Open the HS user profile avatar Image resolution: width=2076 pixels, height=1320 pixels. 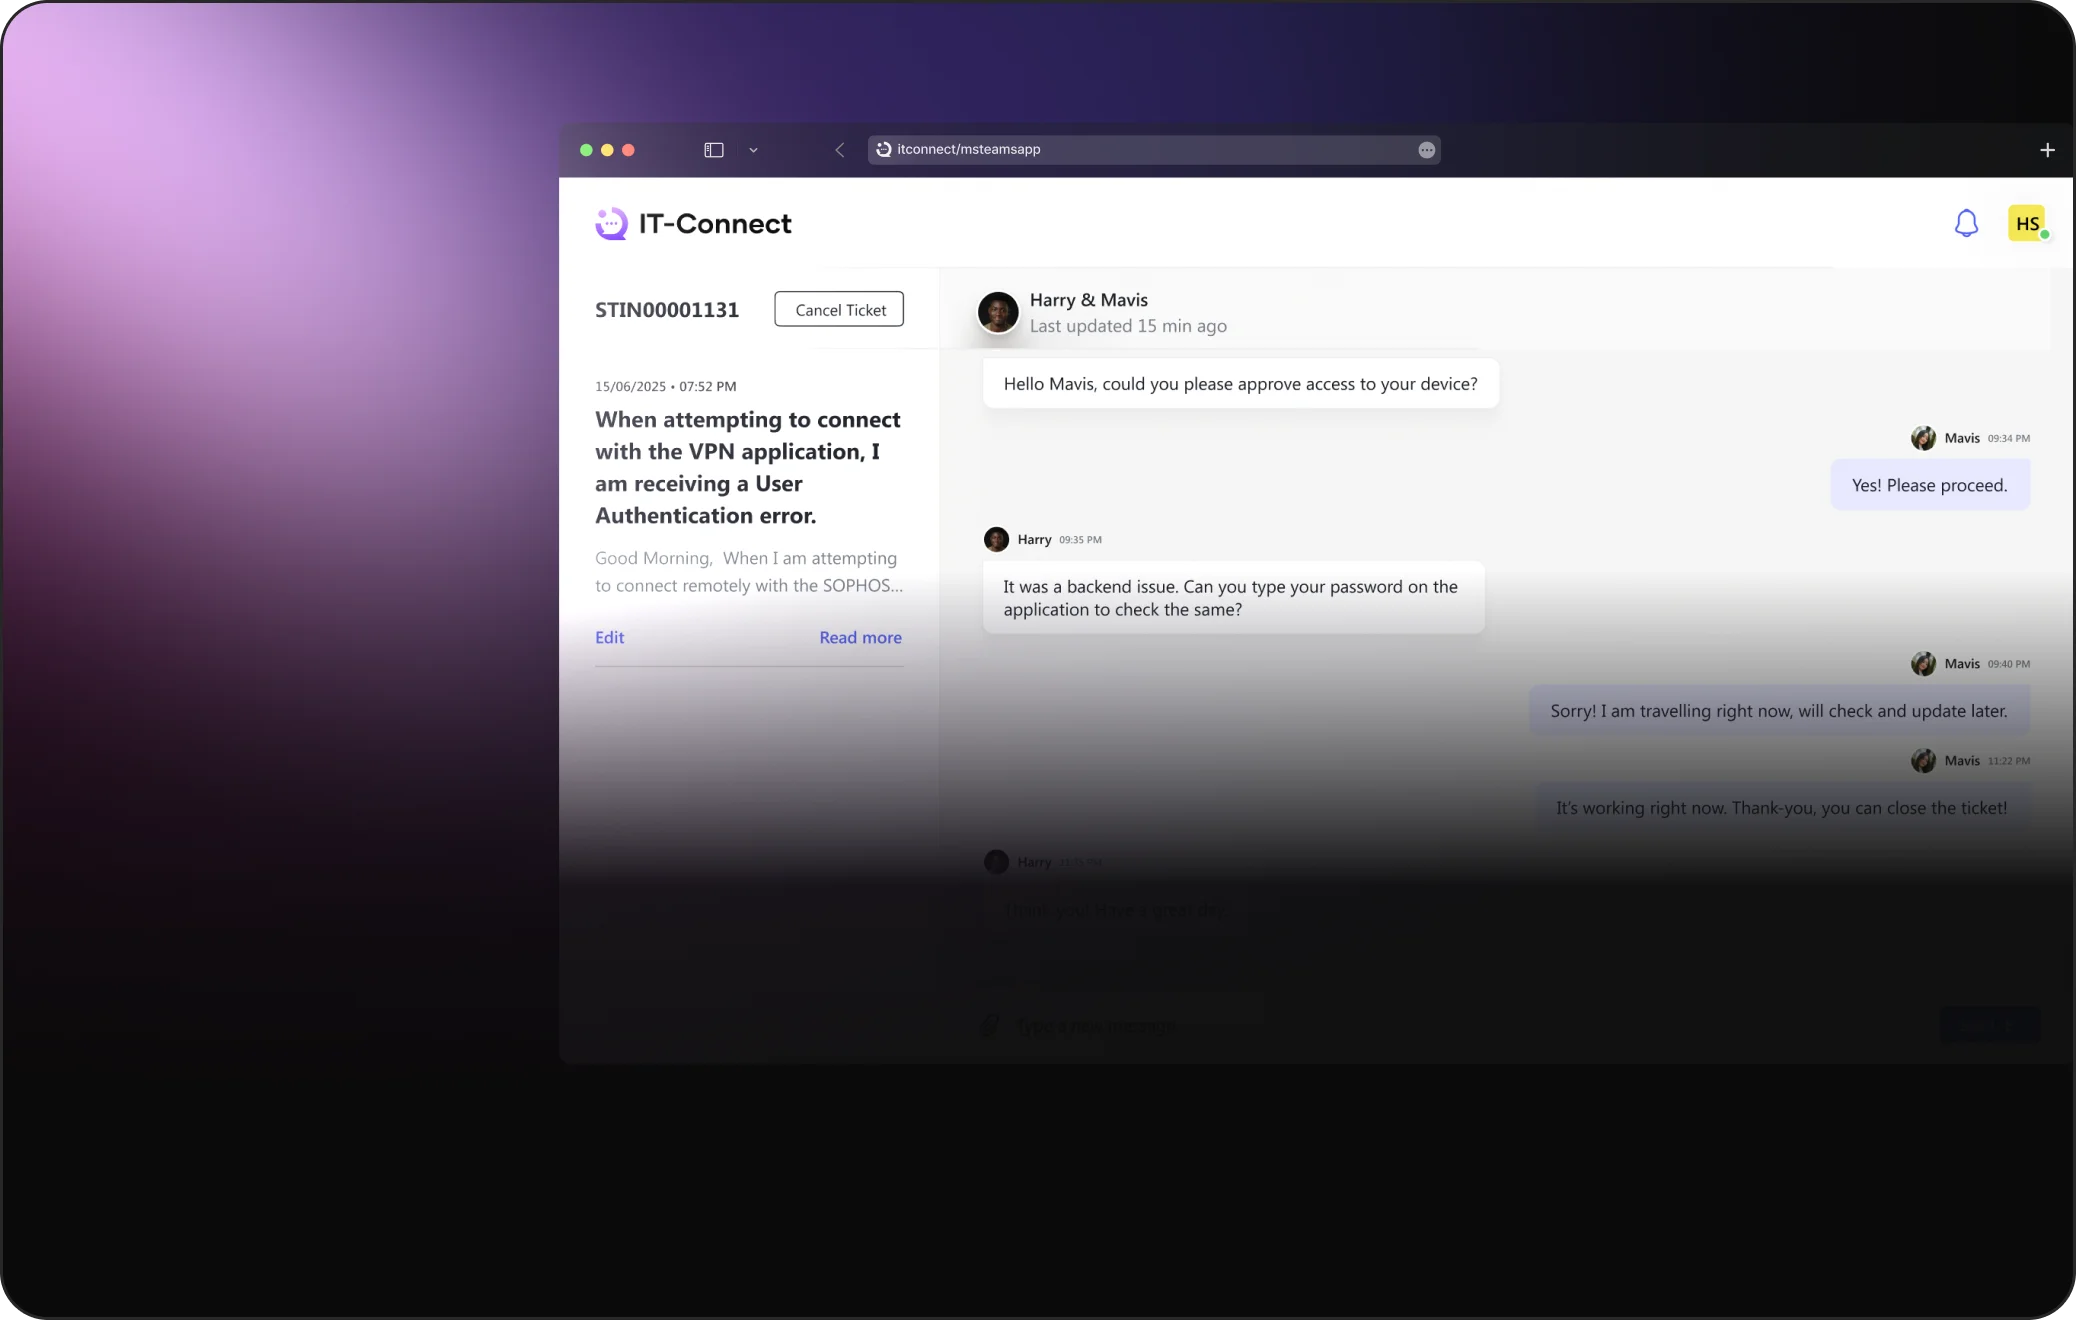(x=2027, y=223)
